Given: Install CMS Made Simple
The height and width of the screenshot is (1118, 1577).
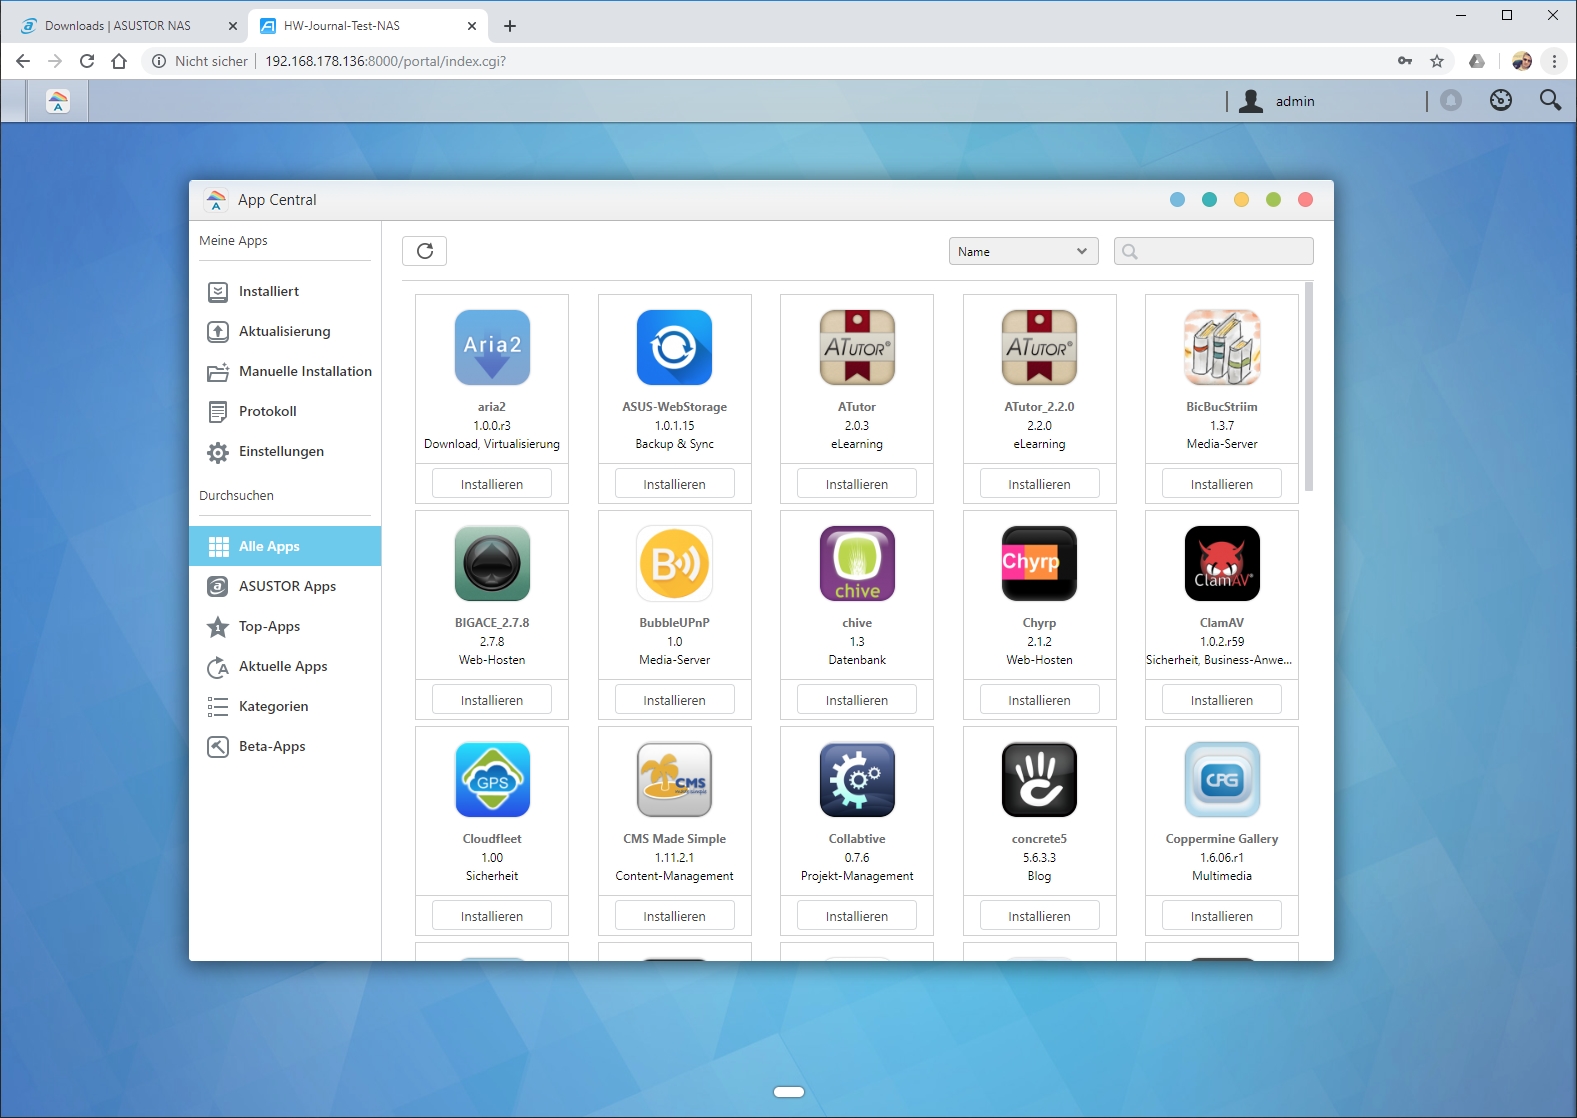Looking at the screenshot, I should pos(674,916).
